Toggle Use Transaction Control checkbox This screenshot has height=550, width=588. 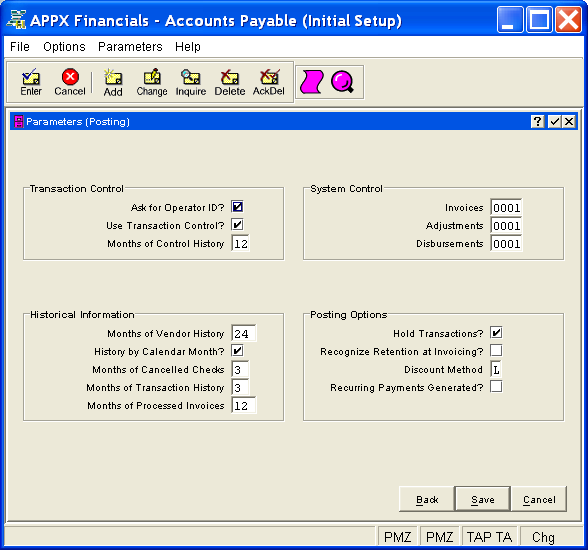point(237,225)
